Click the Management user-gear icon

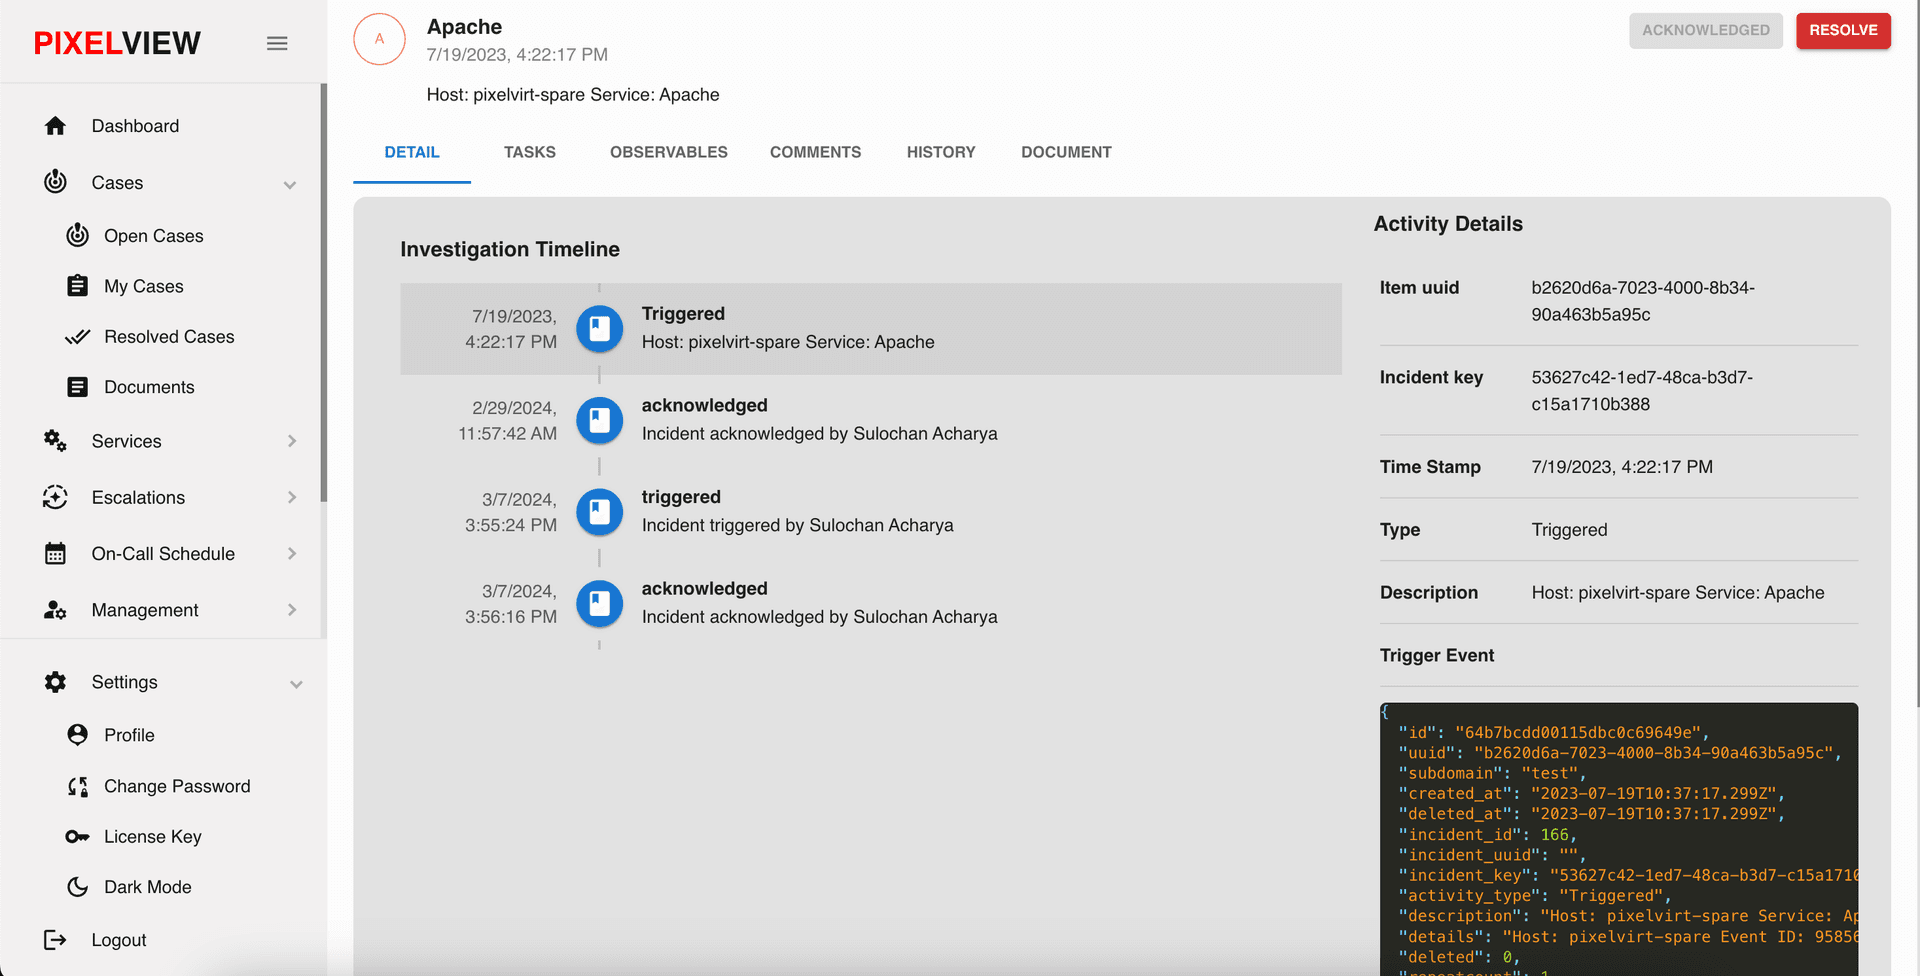(55, 610)
